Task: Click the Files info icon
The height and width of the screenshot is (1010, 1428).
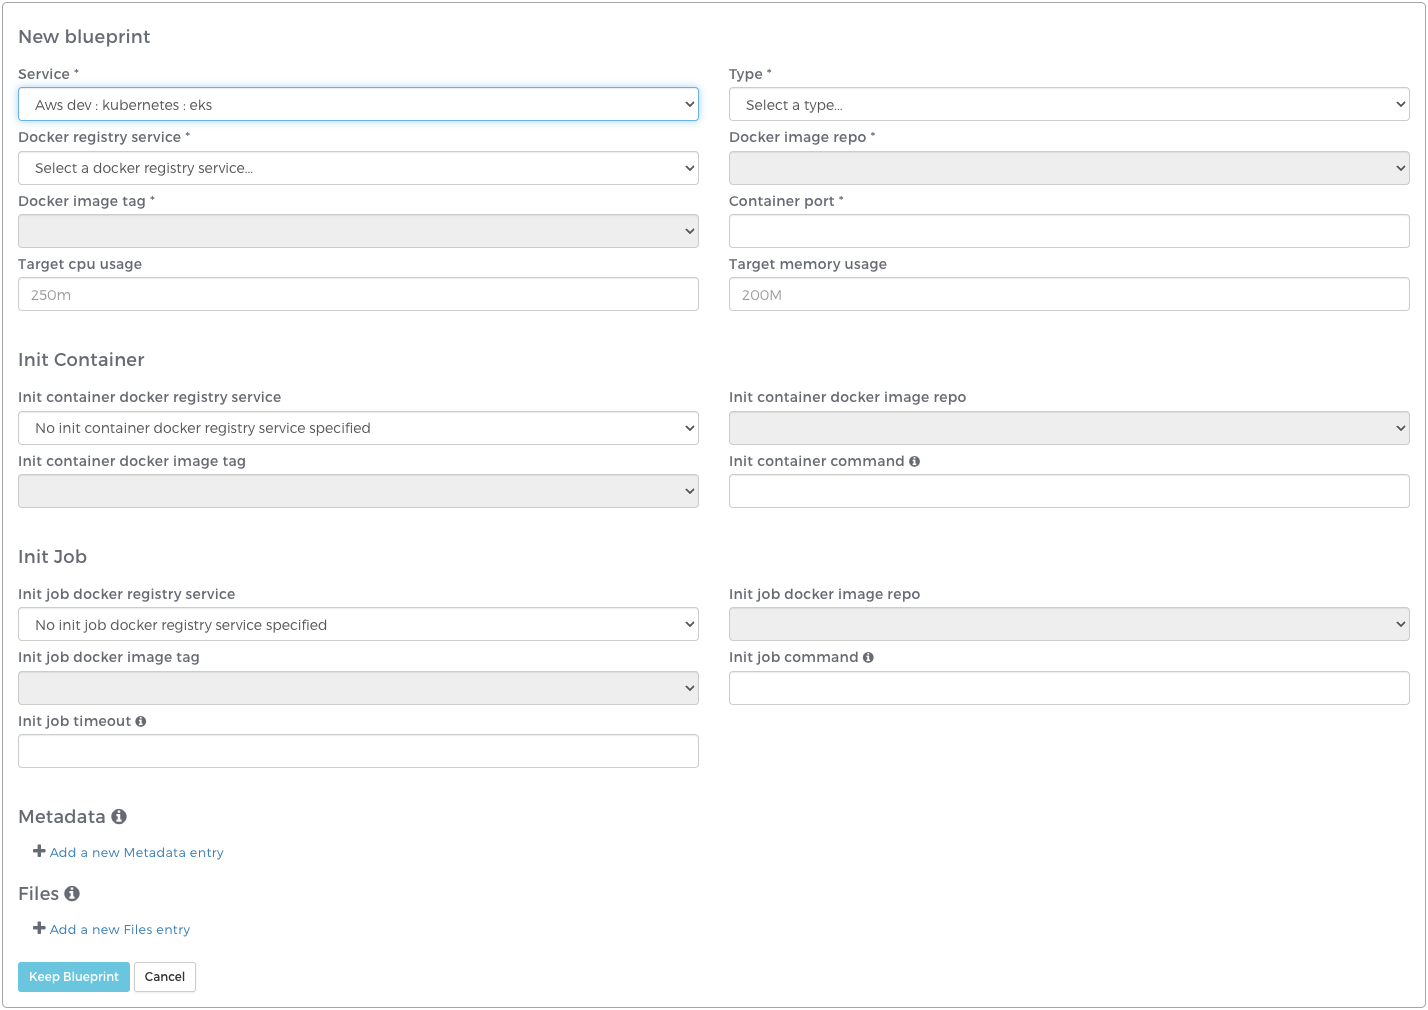Action: pos(72,894)
